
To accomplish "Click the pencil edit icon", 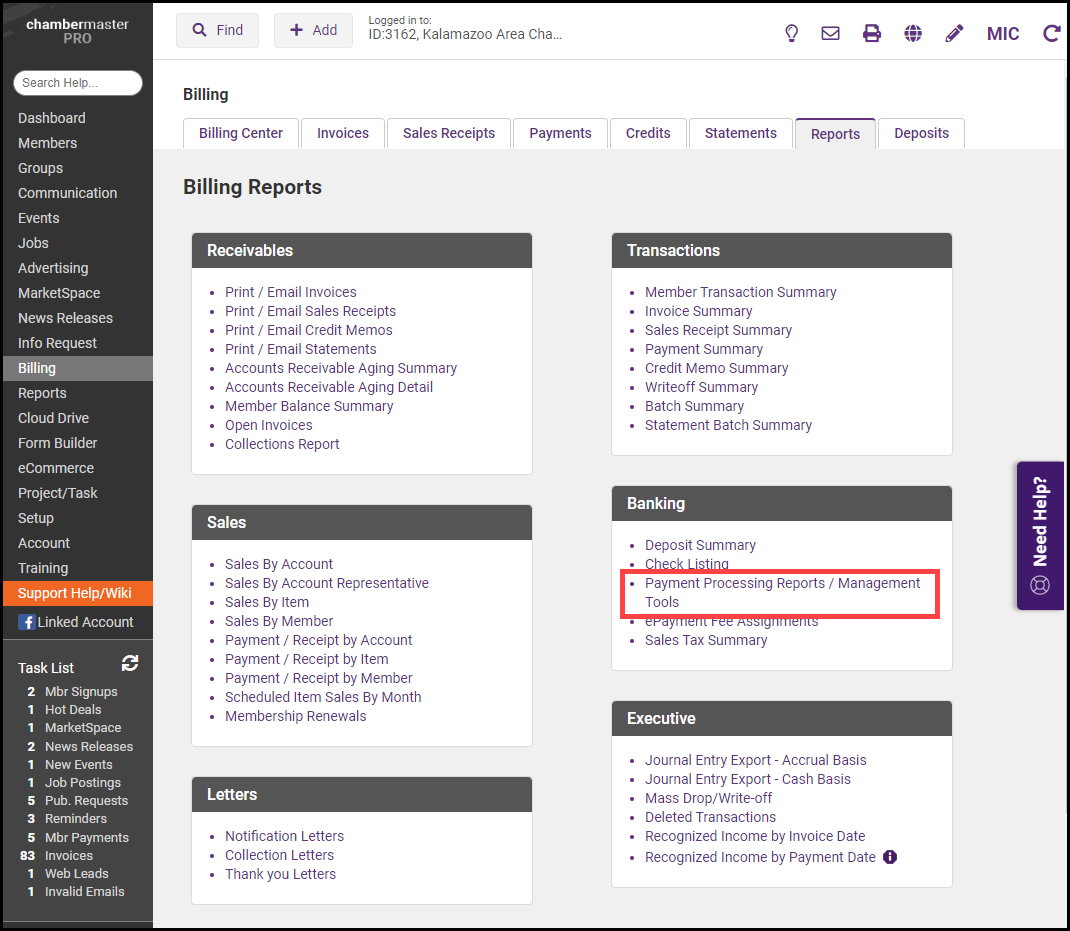I will [x=954, y=33].
